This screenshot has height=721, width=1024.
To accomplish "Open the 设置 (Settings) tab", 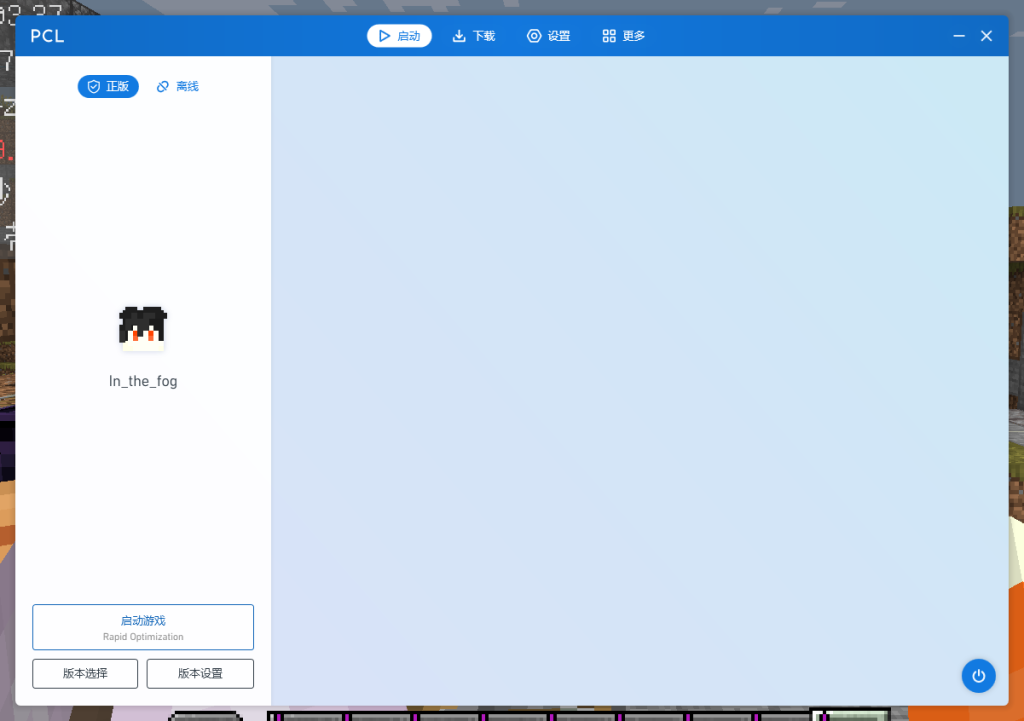I will [x=549, y=36].
